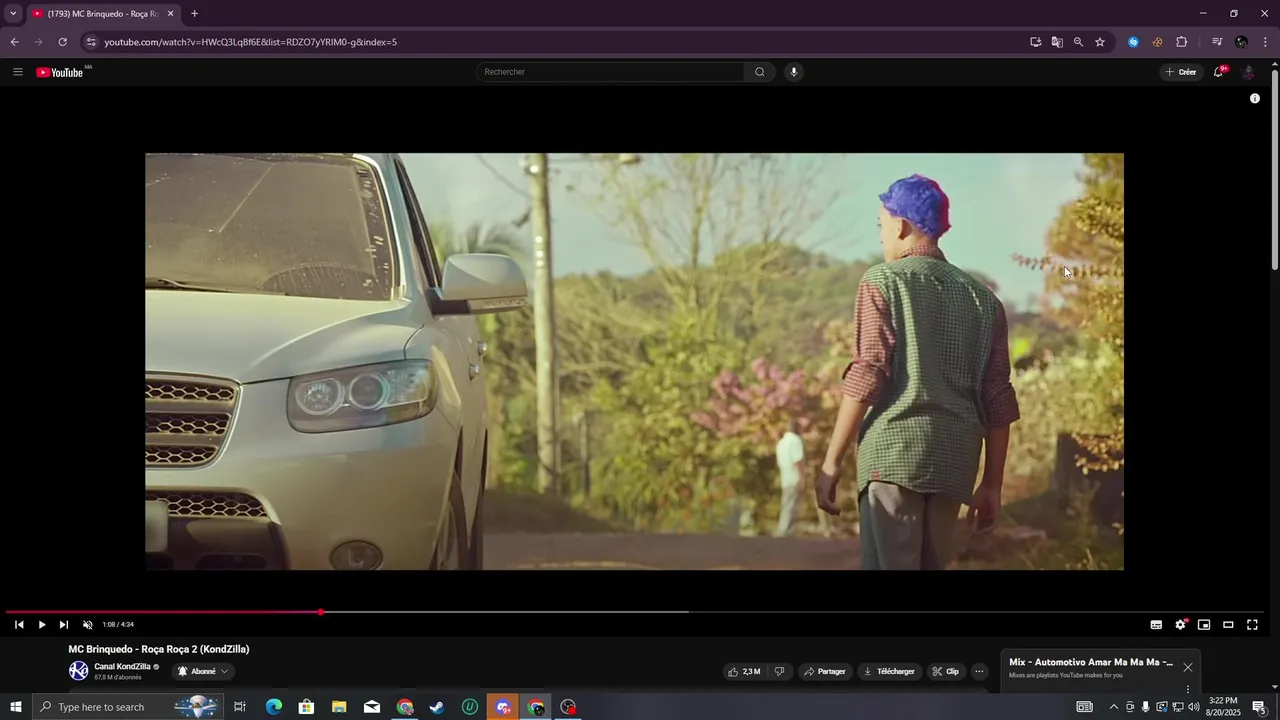Open Shazam browser extension
This screenshot has width=1280, height=720.
pyautogui.click(x=1133, y=42)
